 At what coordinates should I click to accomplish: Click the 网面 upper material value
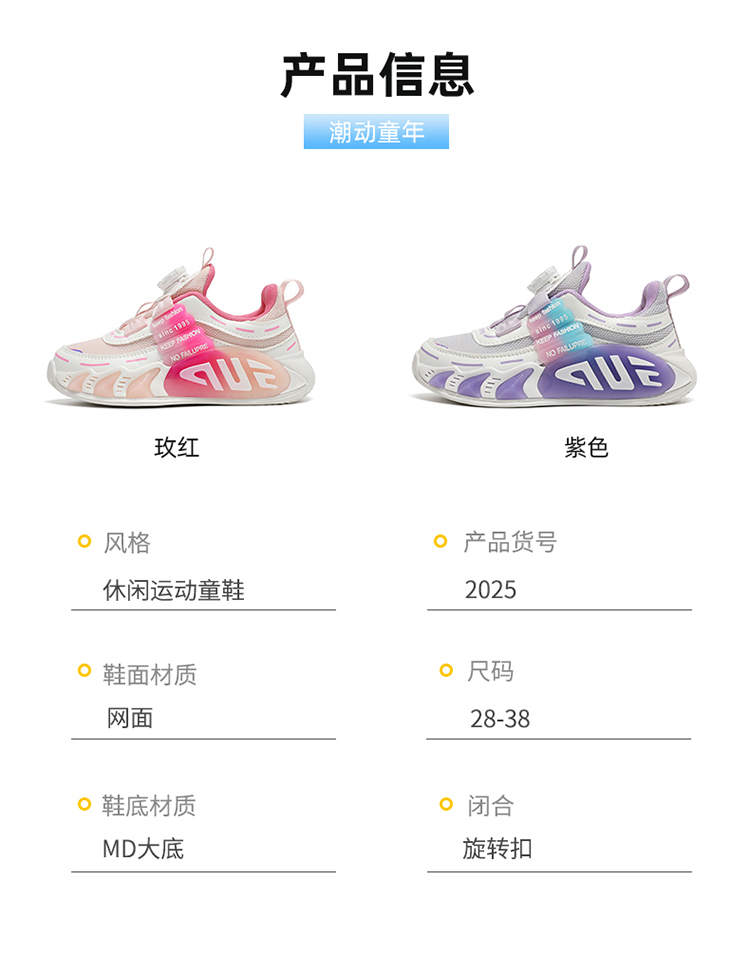click(x=130, y=719)
